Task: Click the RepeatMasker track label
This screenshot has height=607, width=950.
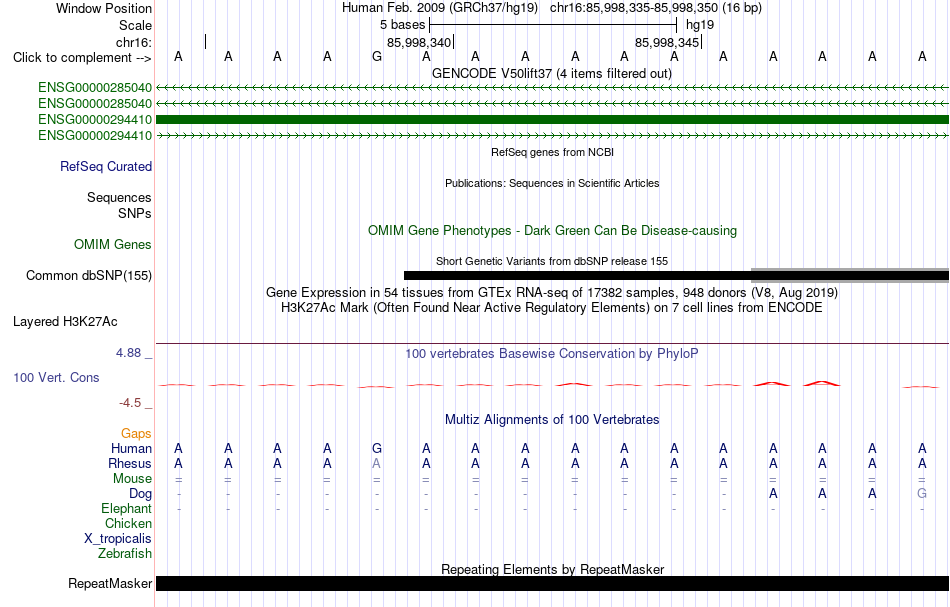Action: click(110, 584)
